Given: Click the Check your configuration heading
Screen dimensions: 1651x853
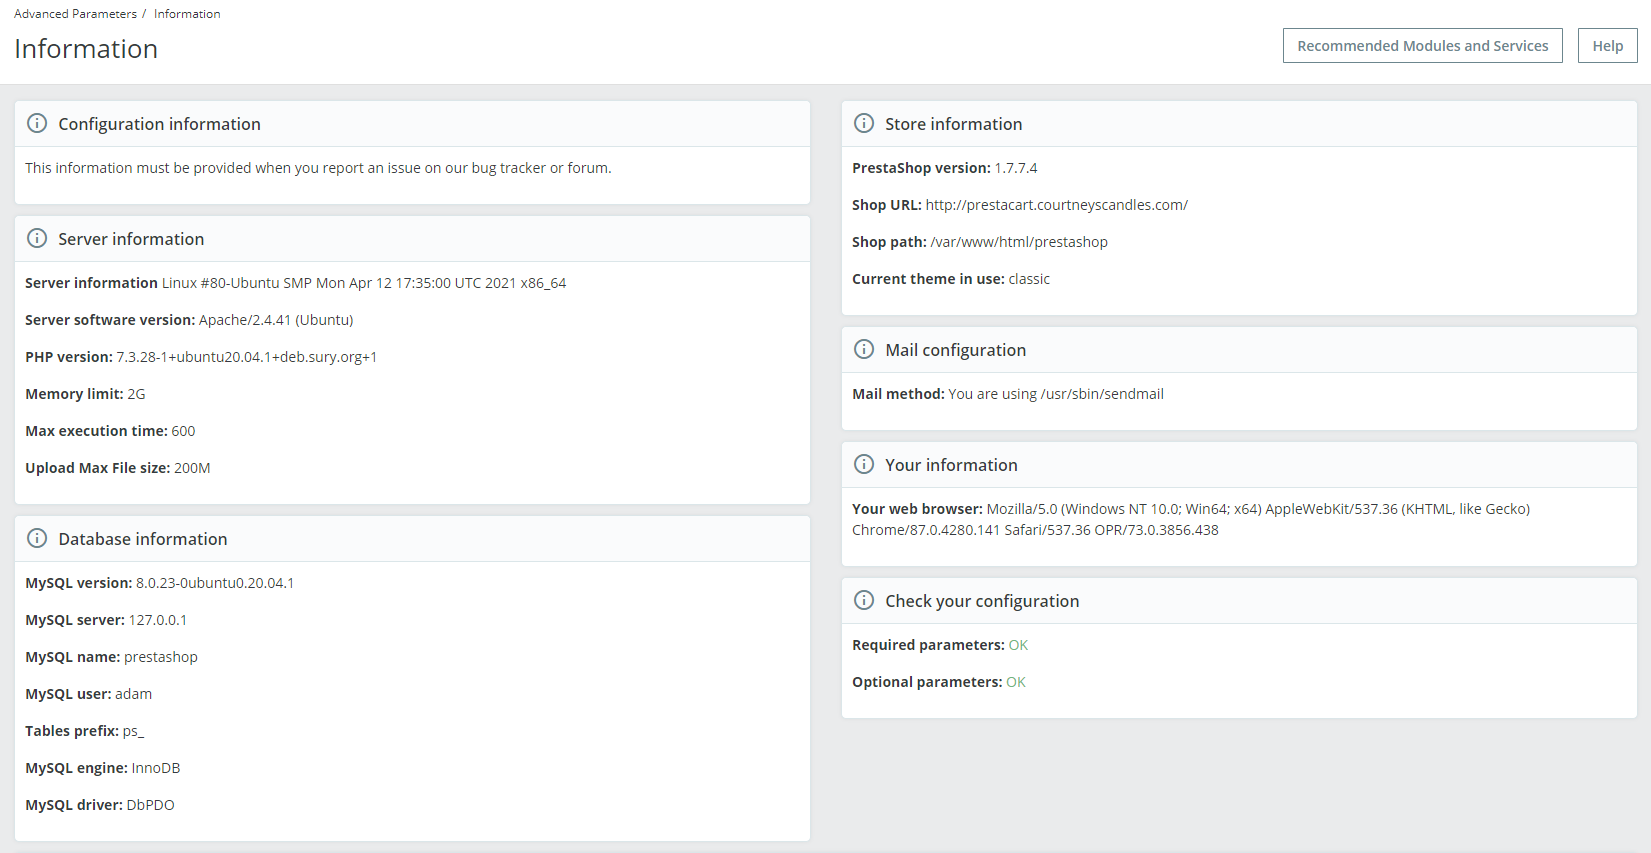Looking at the screenshot, I should click(x=982, y=601).
